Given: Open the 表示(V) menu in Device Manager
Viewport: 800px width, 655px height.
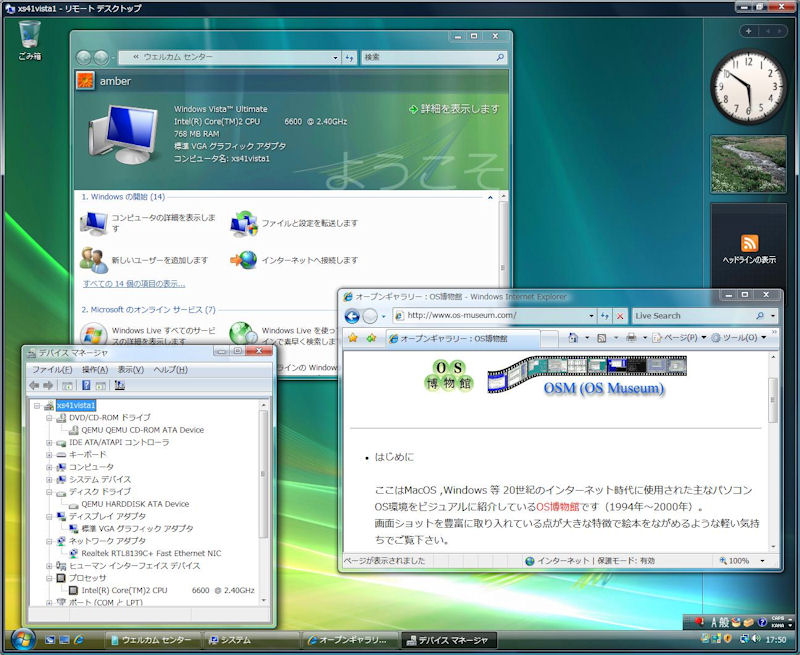Looking at the screenshot, I should [131, 369].
